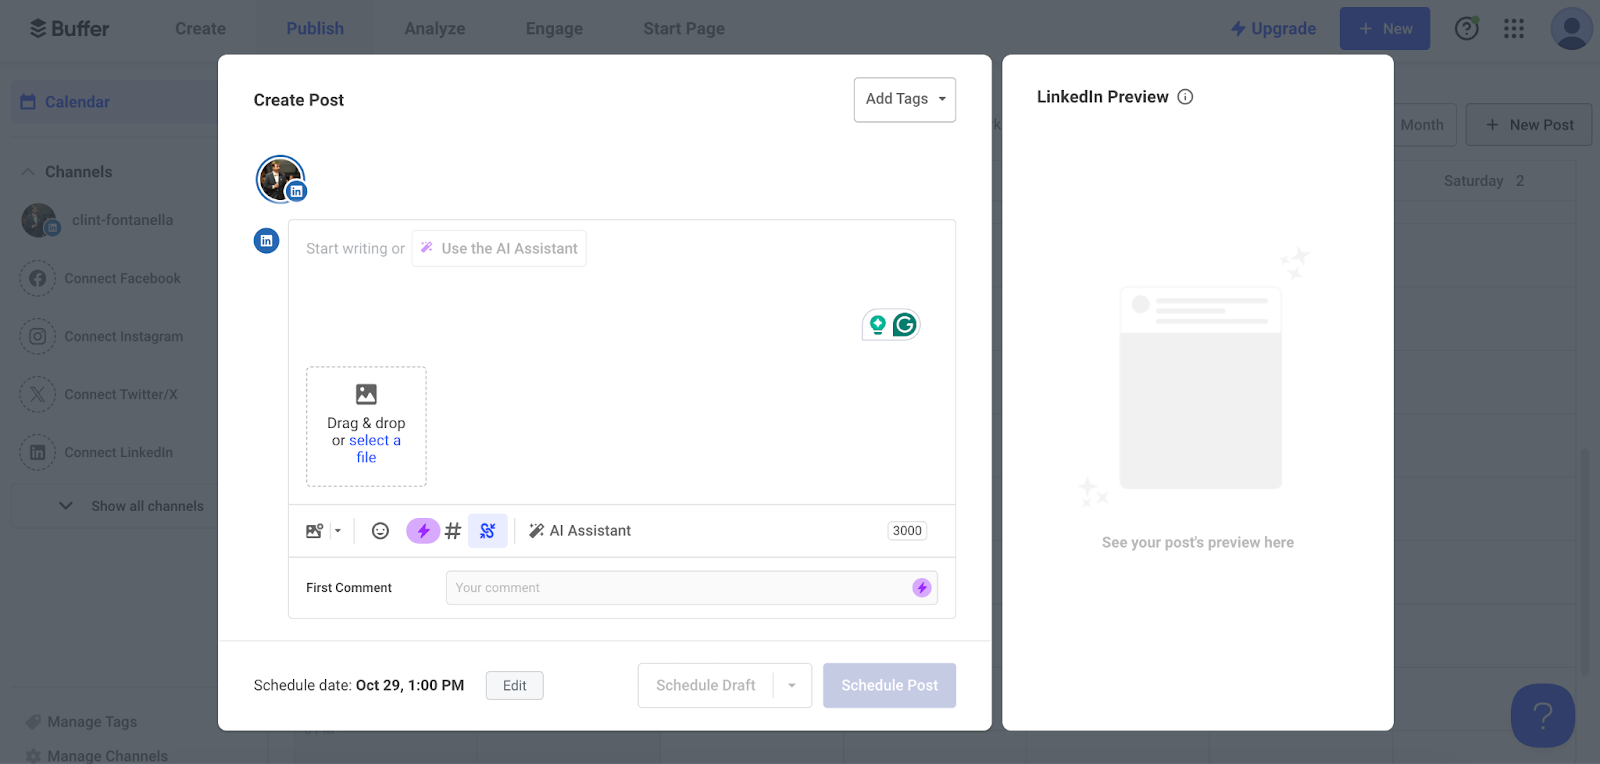Open the help chat bubble button
This screenshot has height=764, width=1600.
(1543, 716)
